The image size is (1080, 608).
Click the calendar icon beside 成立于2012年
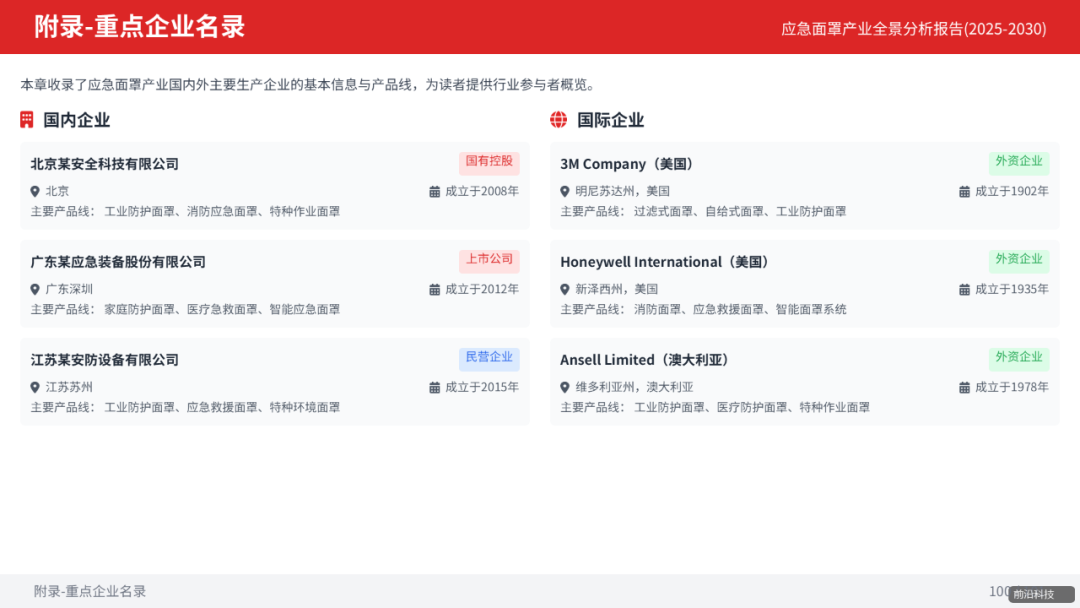point(434,288)
